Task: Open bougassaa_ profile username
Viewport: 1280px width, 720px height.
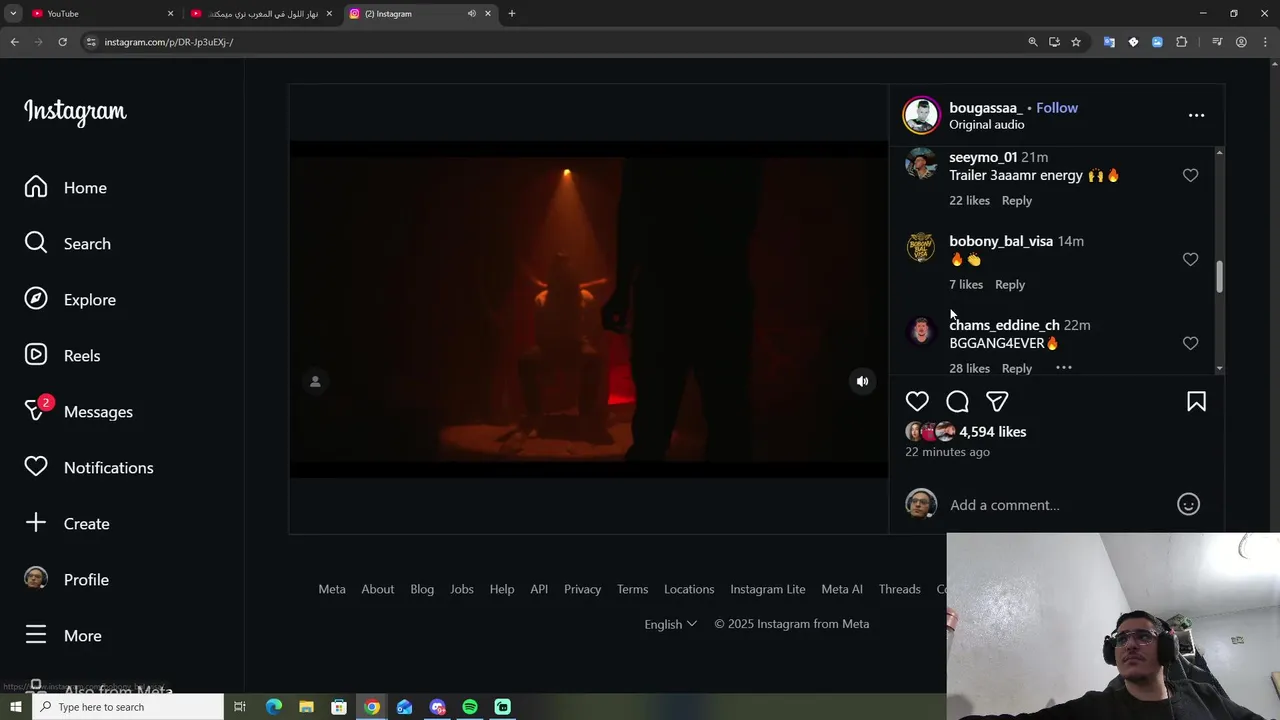Action: 986,108
